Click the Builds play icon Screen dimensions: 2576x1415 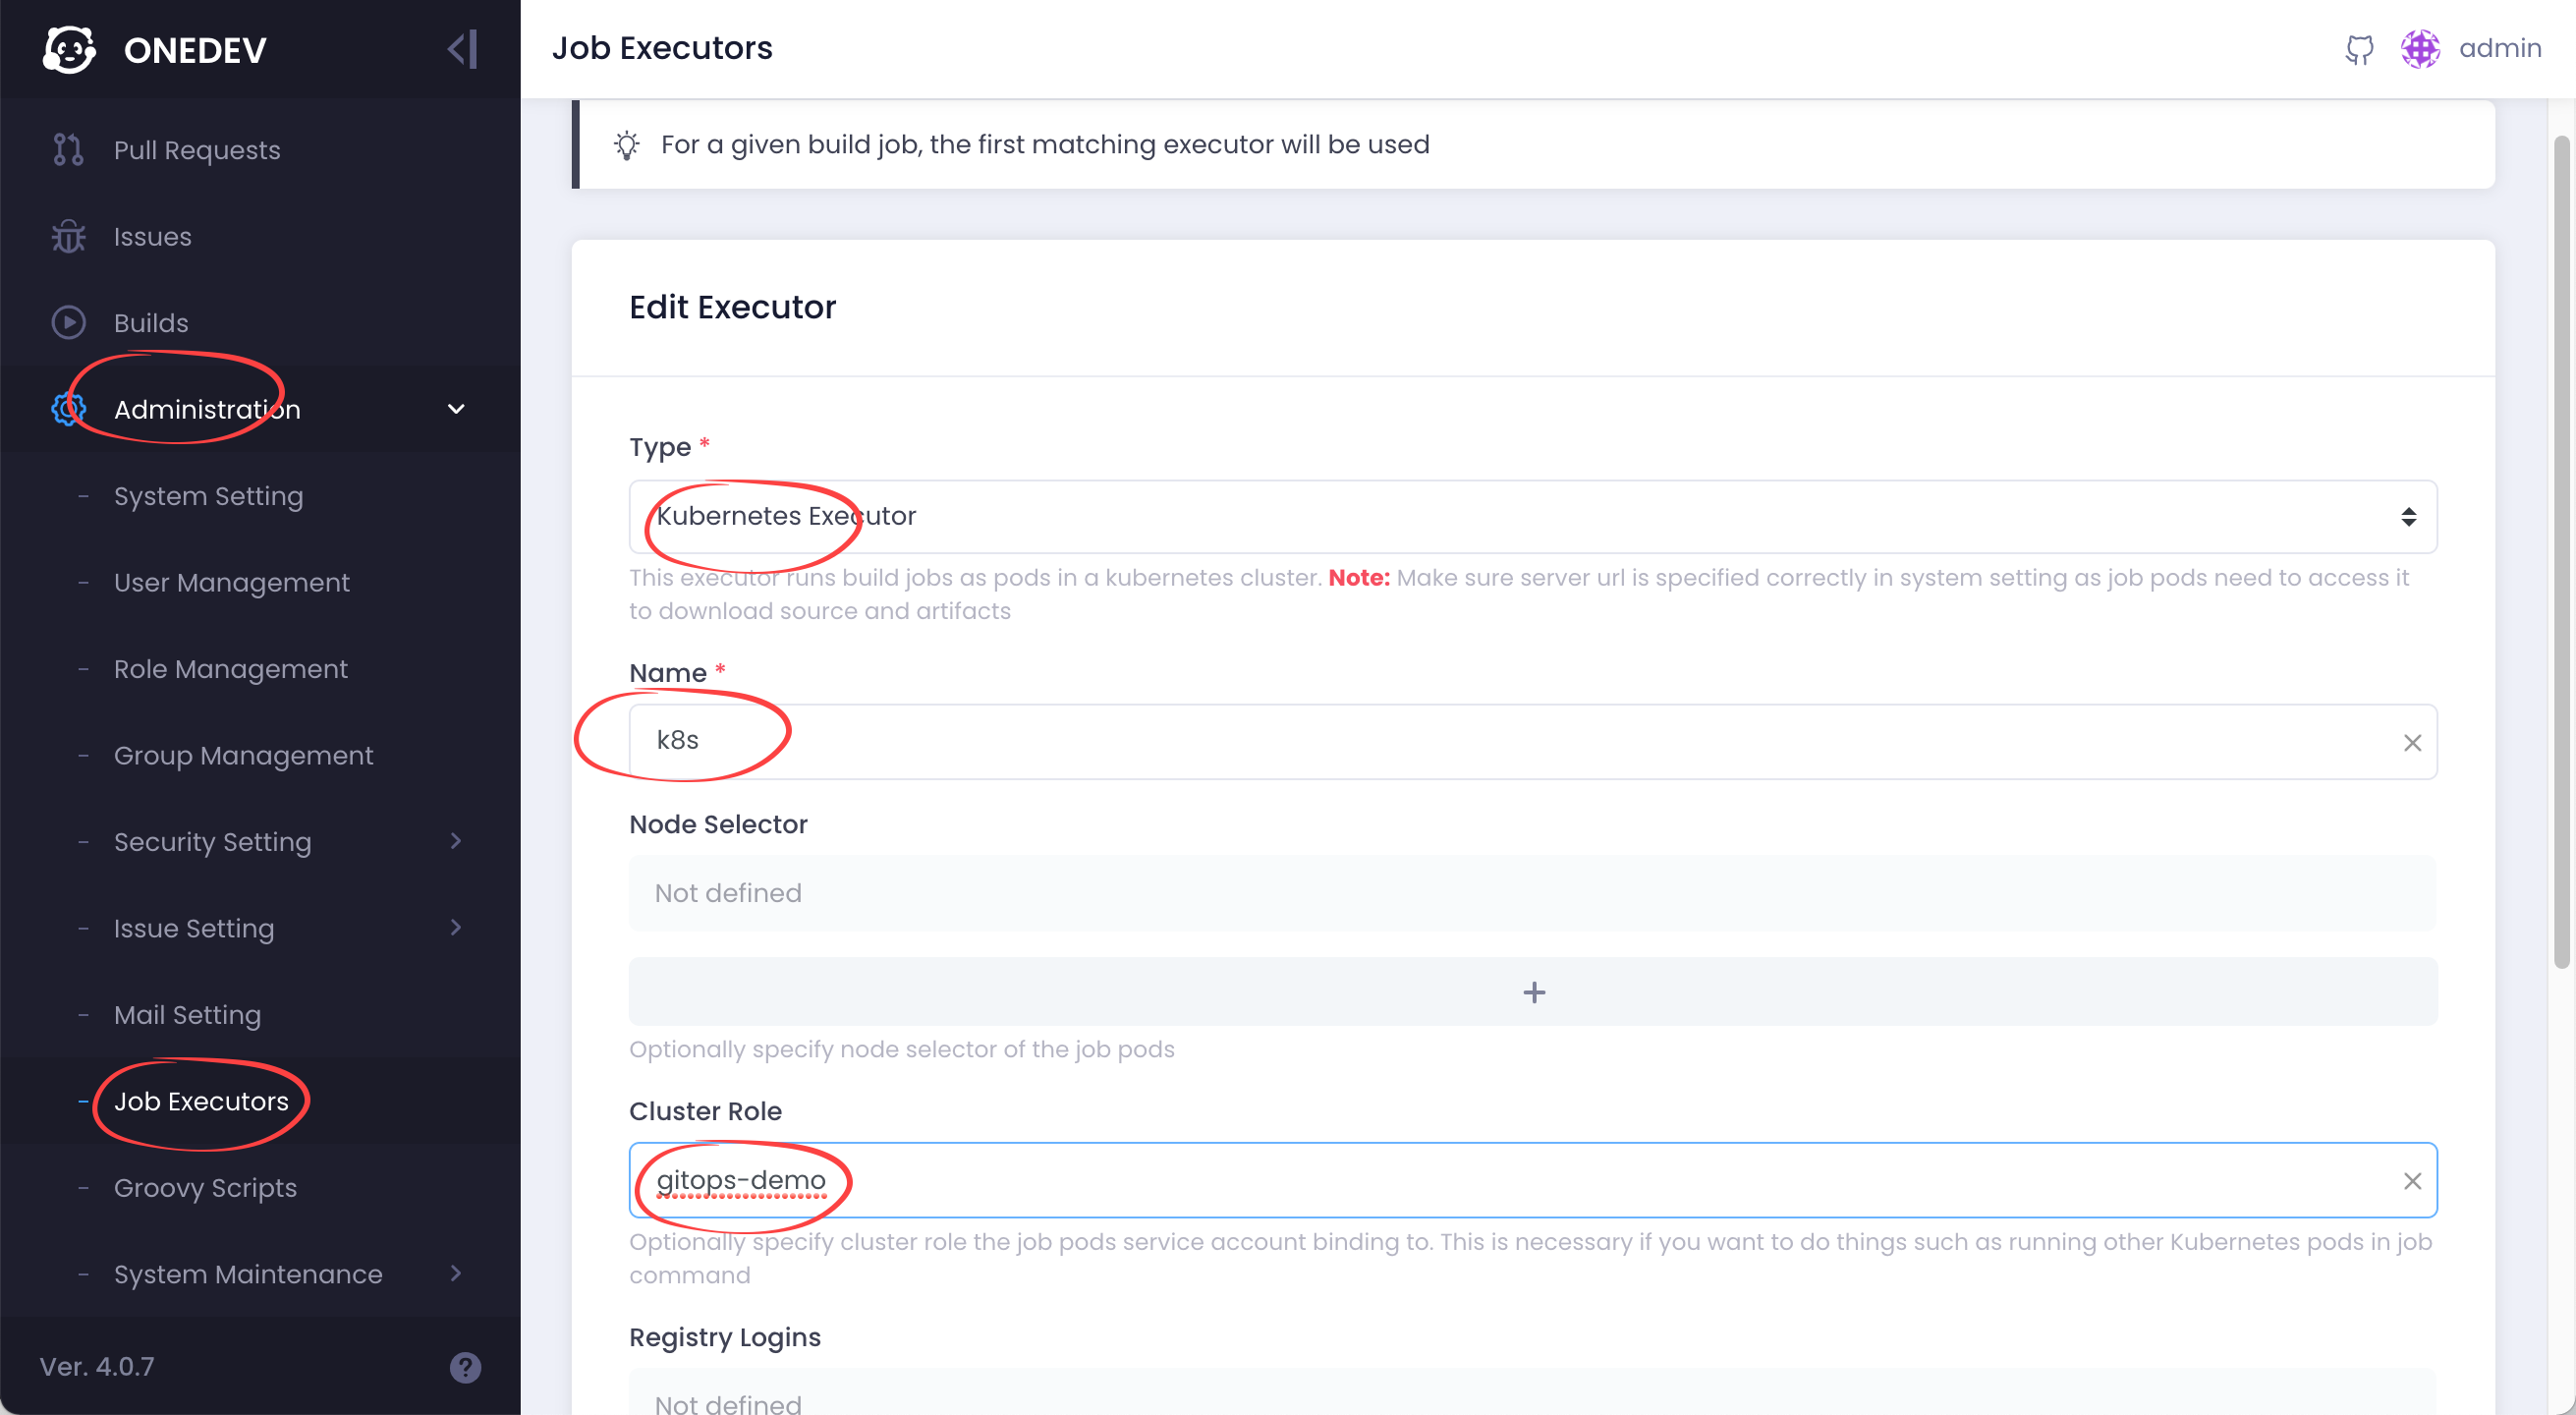point(68,323)
